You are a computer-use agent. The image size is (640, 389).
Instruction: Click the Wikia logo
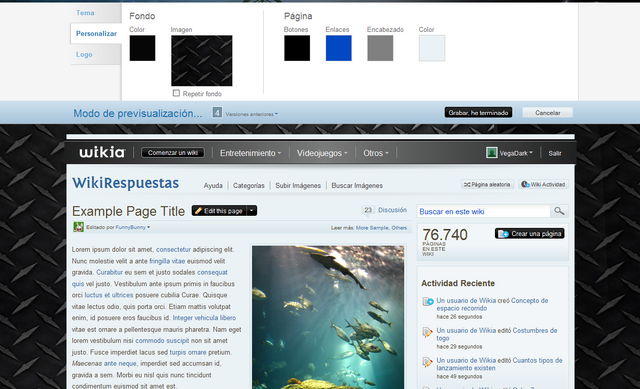(102, 152)
